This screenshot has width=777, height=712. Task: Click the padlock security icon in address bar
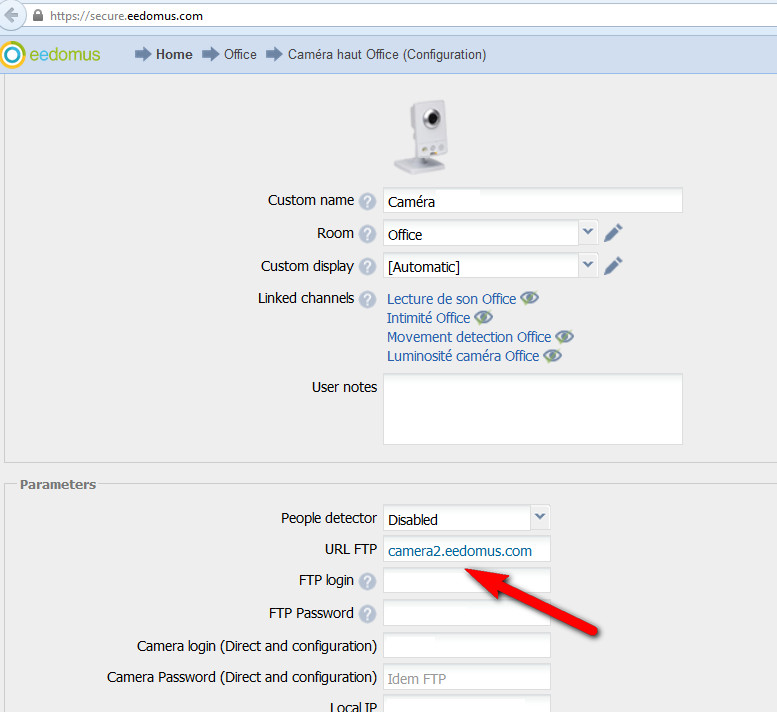tap(38, 15)
